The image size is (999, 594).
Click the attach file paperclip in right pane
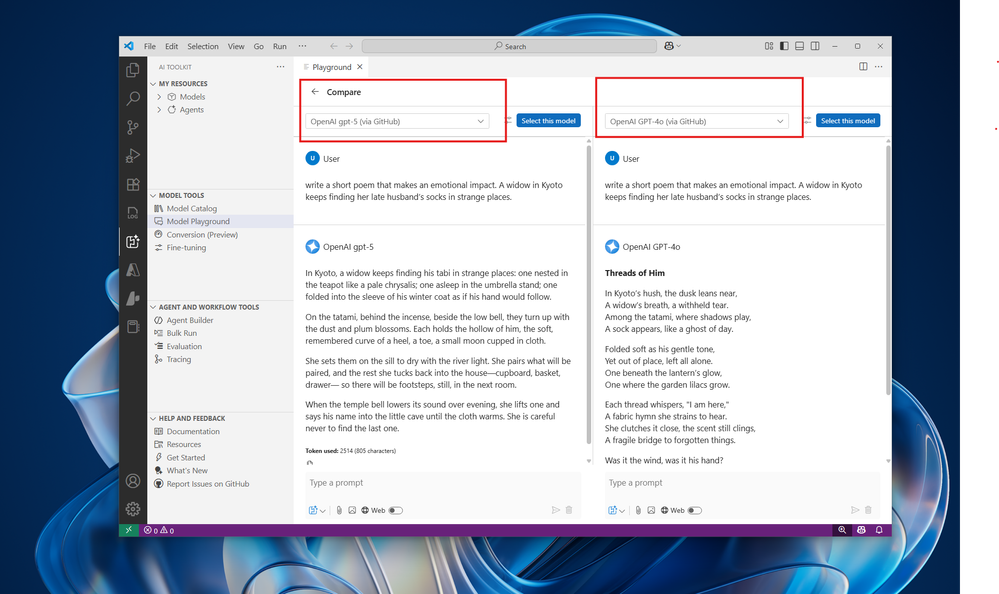point(638,510)
